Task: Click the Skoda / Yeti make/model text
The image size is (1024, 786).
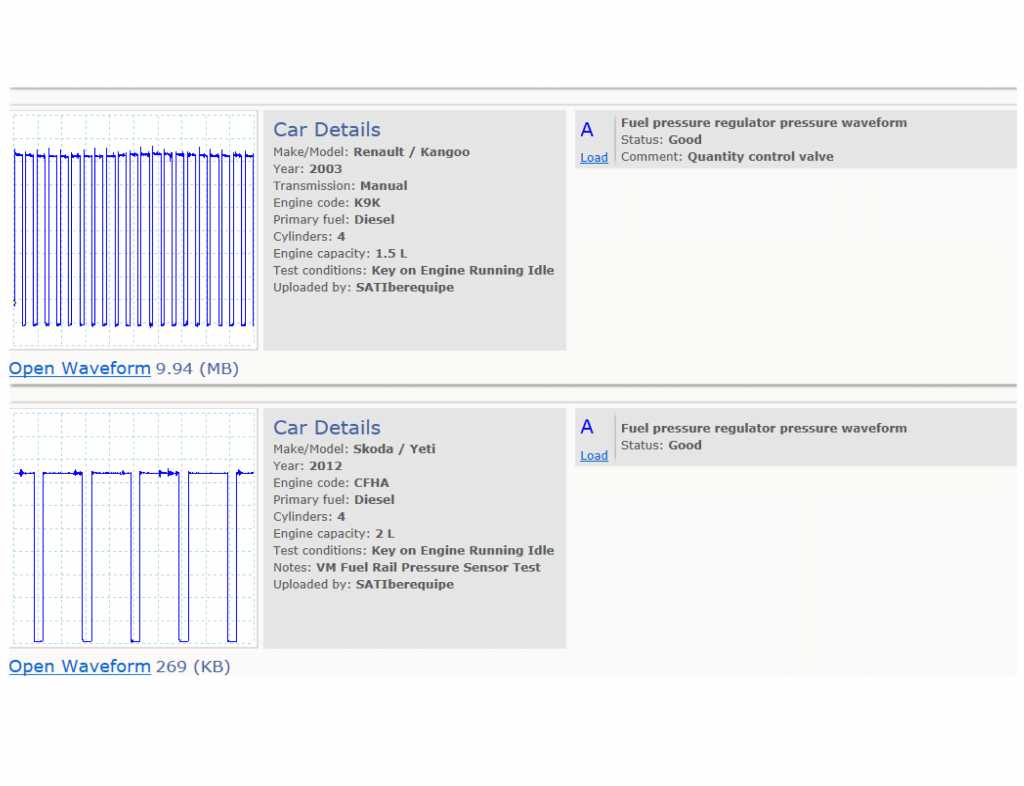Action: click(x=394, y=449)
